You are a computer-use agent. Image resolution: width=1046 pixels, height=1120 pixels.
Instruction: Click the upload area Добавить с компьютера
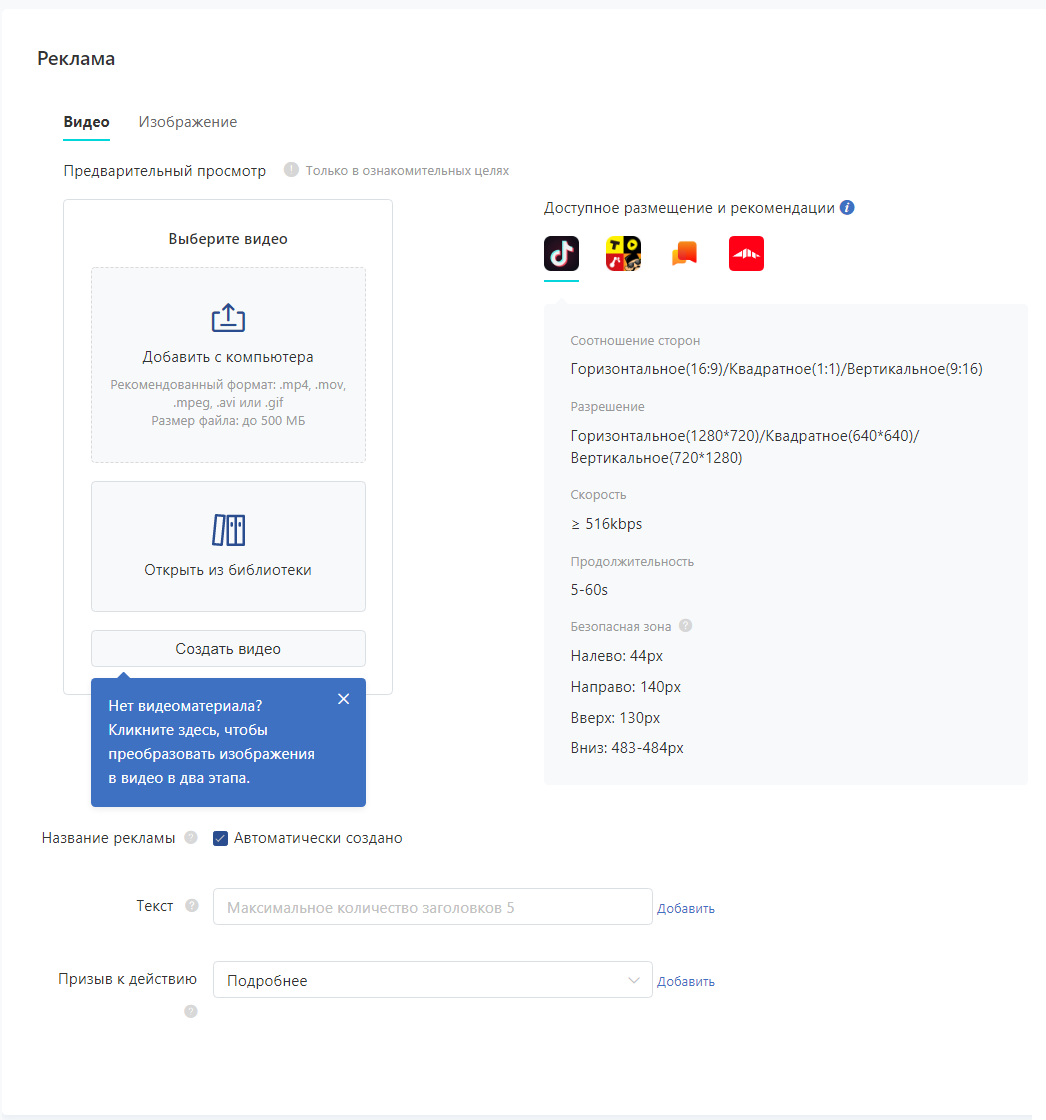pos(228,364)
